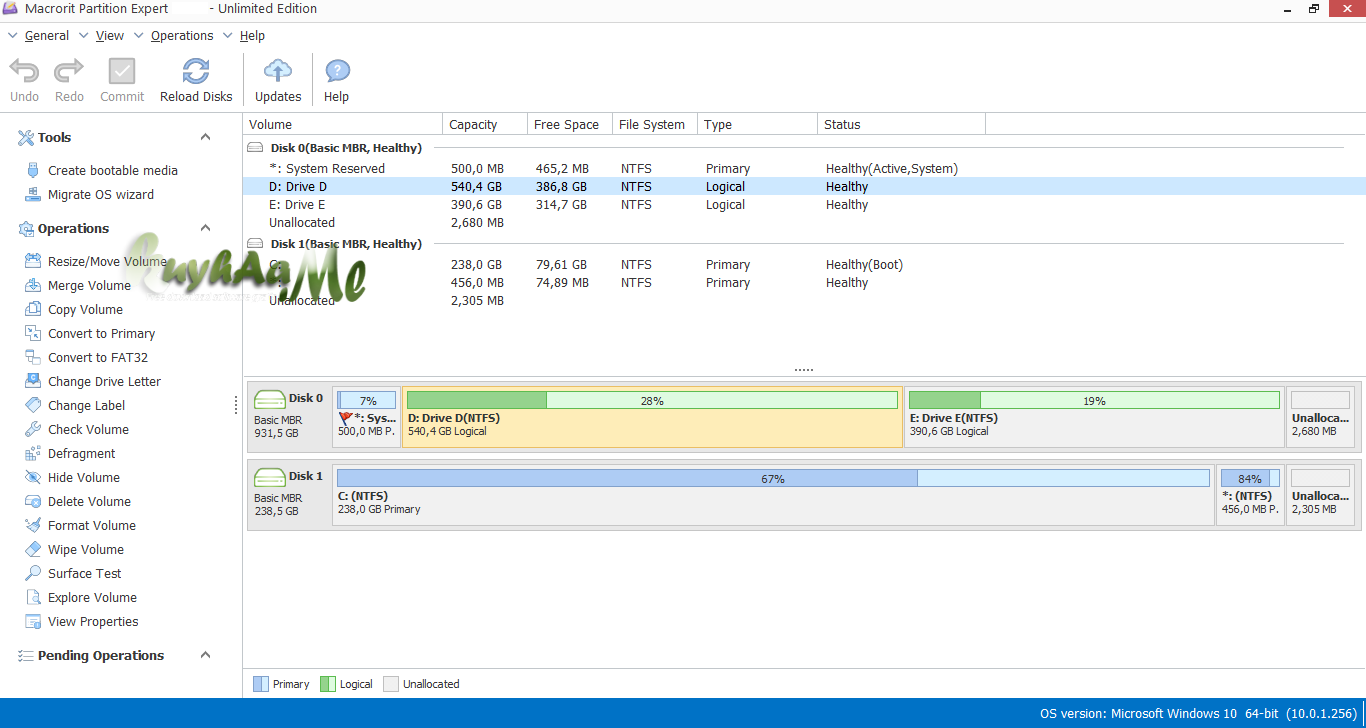This screenshot has width=1366, height=728.
Task: Click the Delete Volume icon
Action: (x=32, y=501)
